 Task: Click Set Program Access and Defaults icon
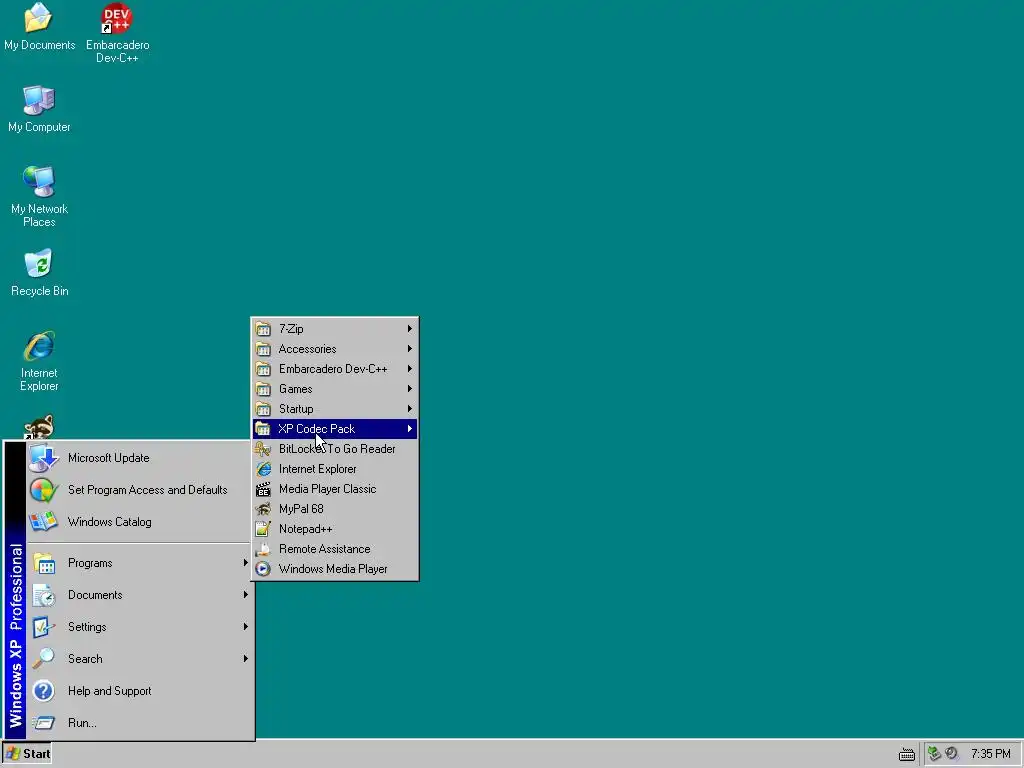click(x=44, y=490)
